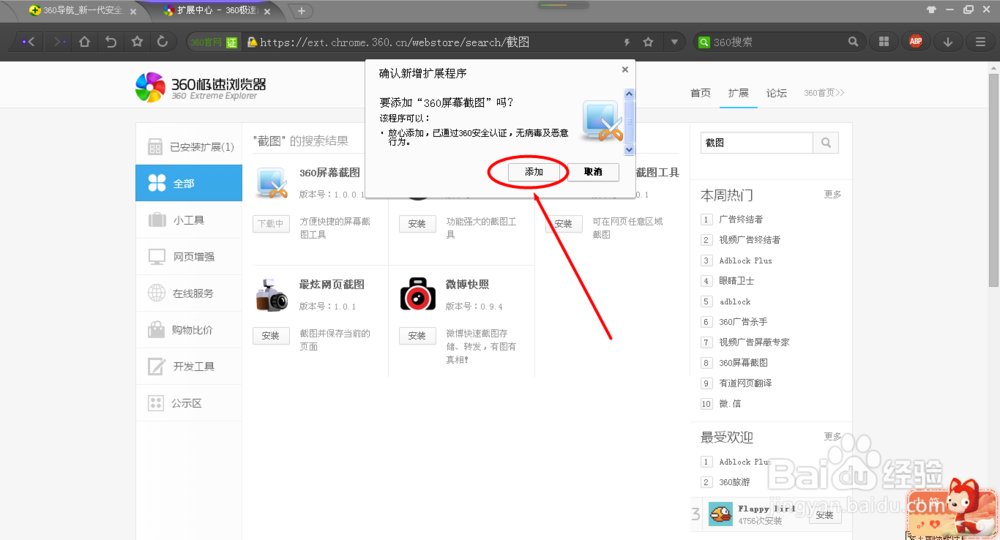Click the undo closed tab icon
Viewport: 1000px width, 540px height.
[x=111, y=42]
